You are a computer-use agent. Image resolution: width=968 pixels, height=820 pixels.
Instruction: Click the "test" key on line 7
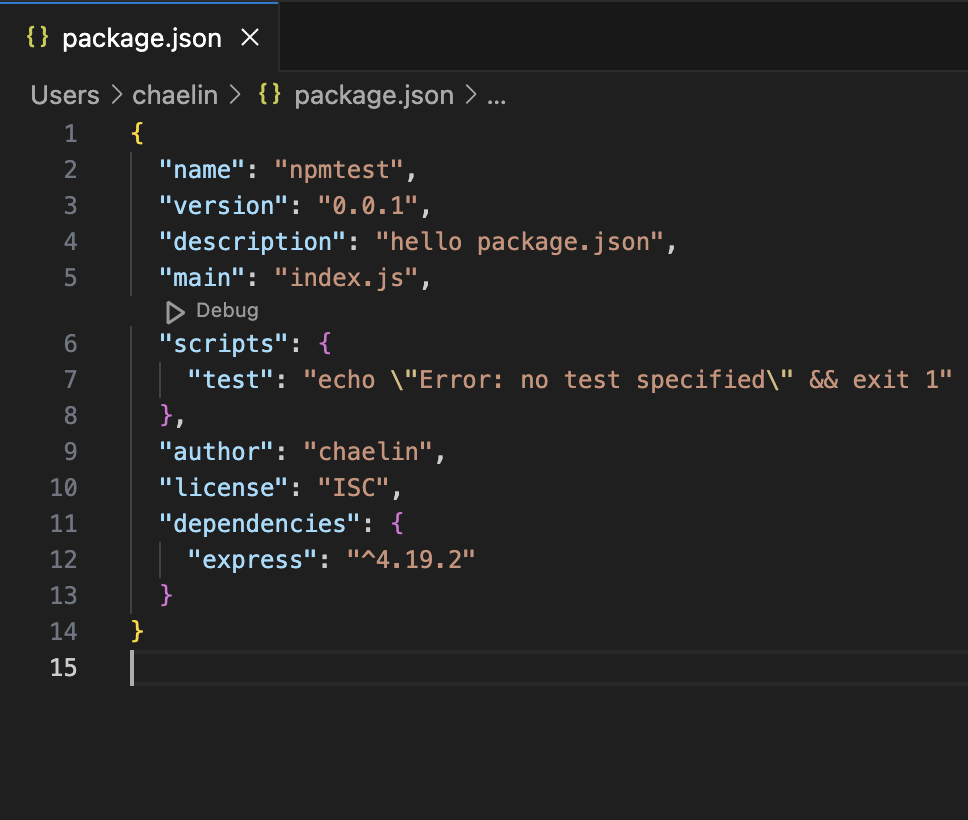tap(230, 380)
